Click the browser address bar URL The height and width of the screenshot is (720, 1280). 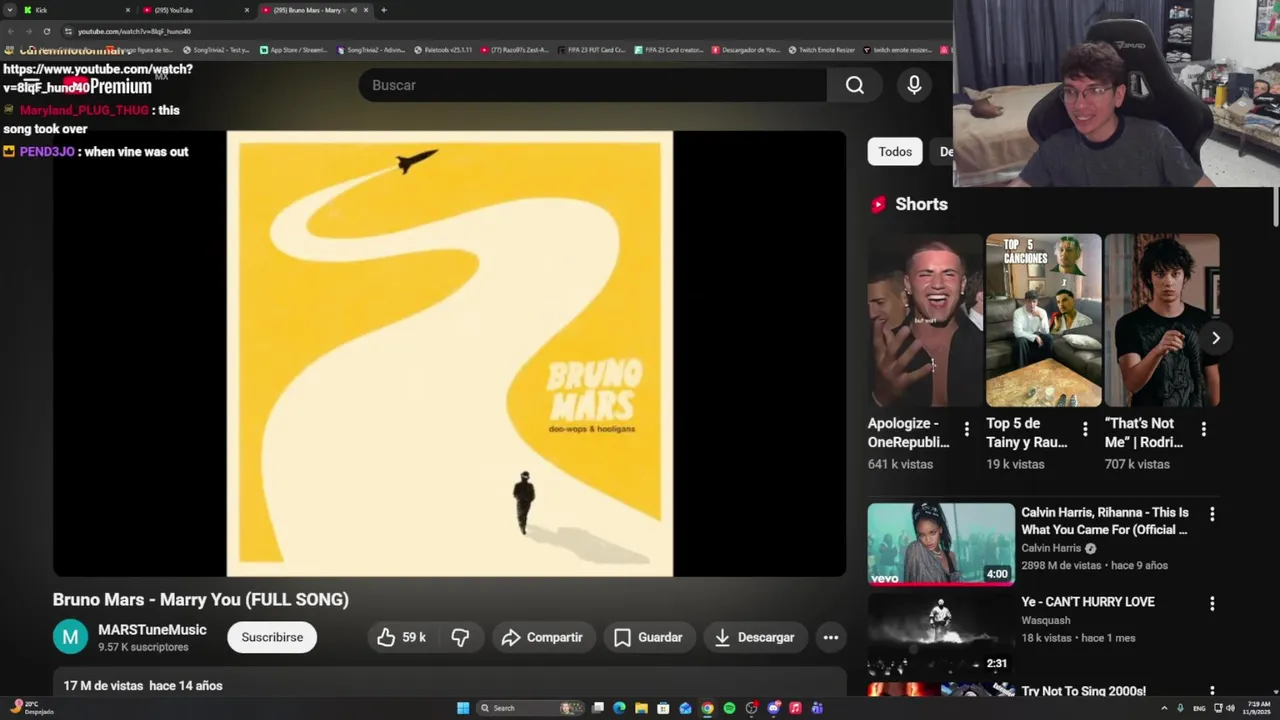[x=134, y=31]
